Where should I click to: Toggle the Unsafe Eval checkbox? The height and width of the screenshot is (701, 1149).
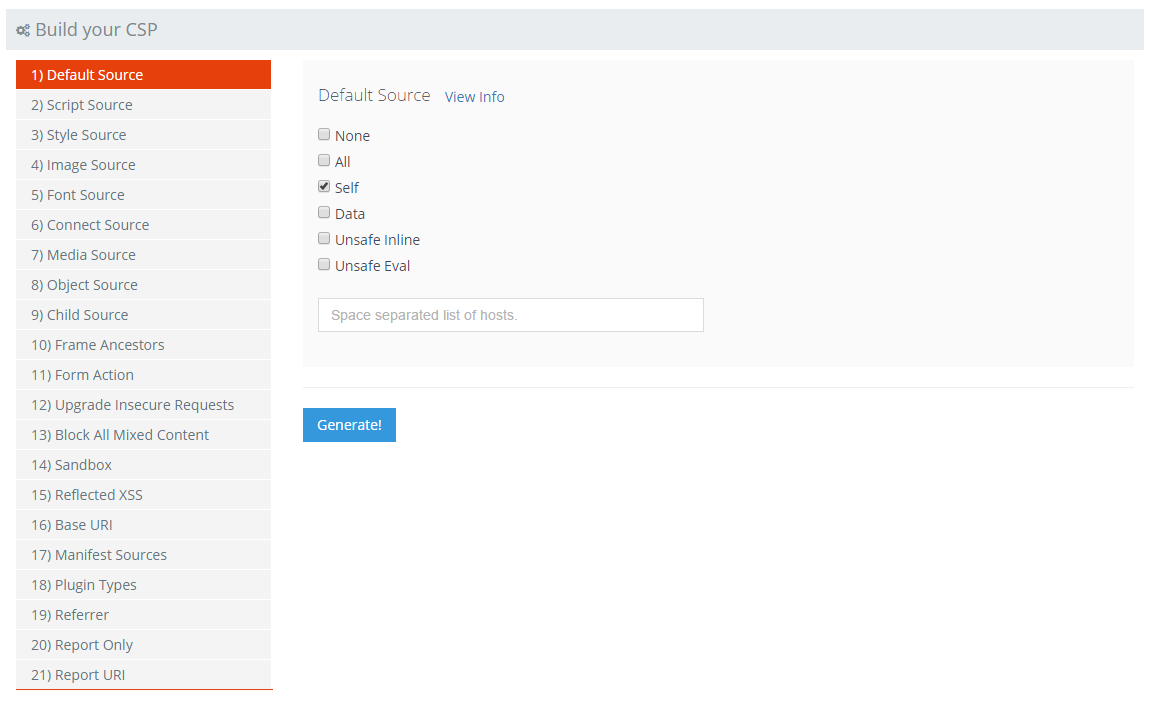324,264
